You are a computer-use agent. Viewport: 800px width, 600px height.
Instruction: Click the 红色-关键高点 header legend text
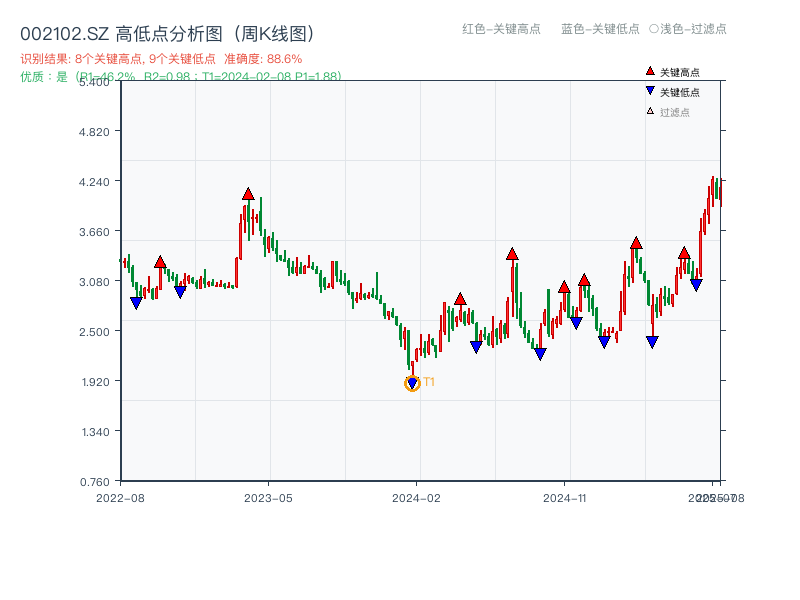pos(501,29)
